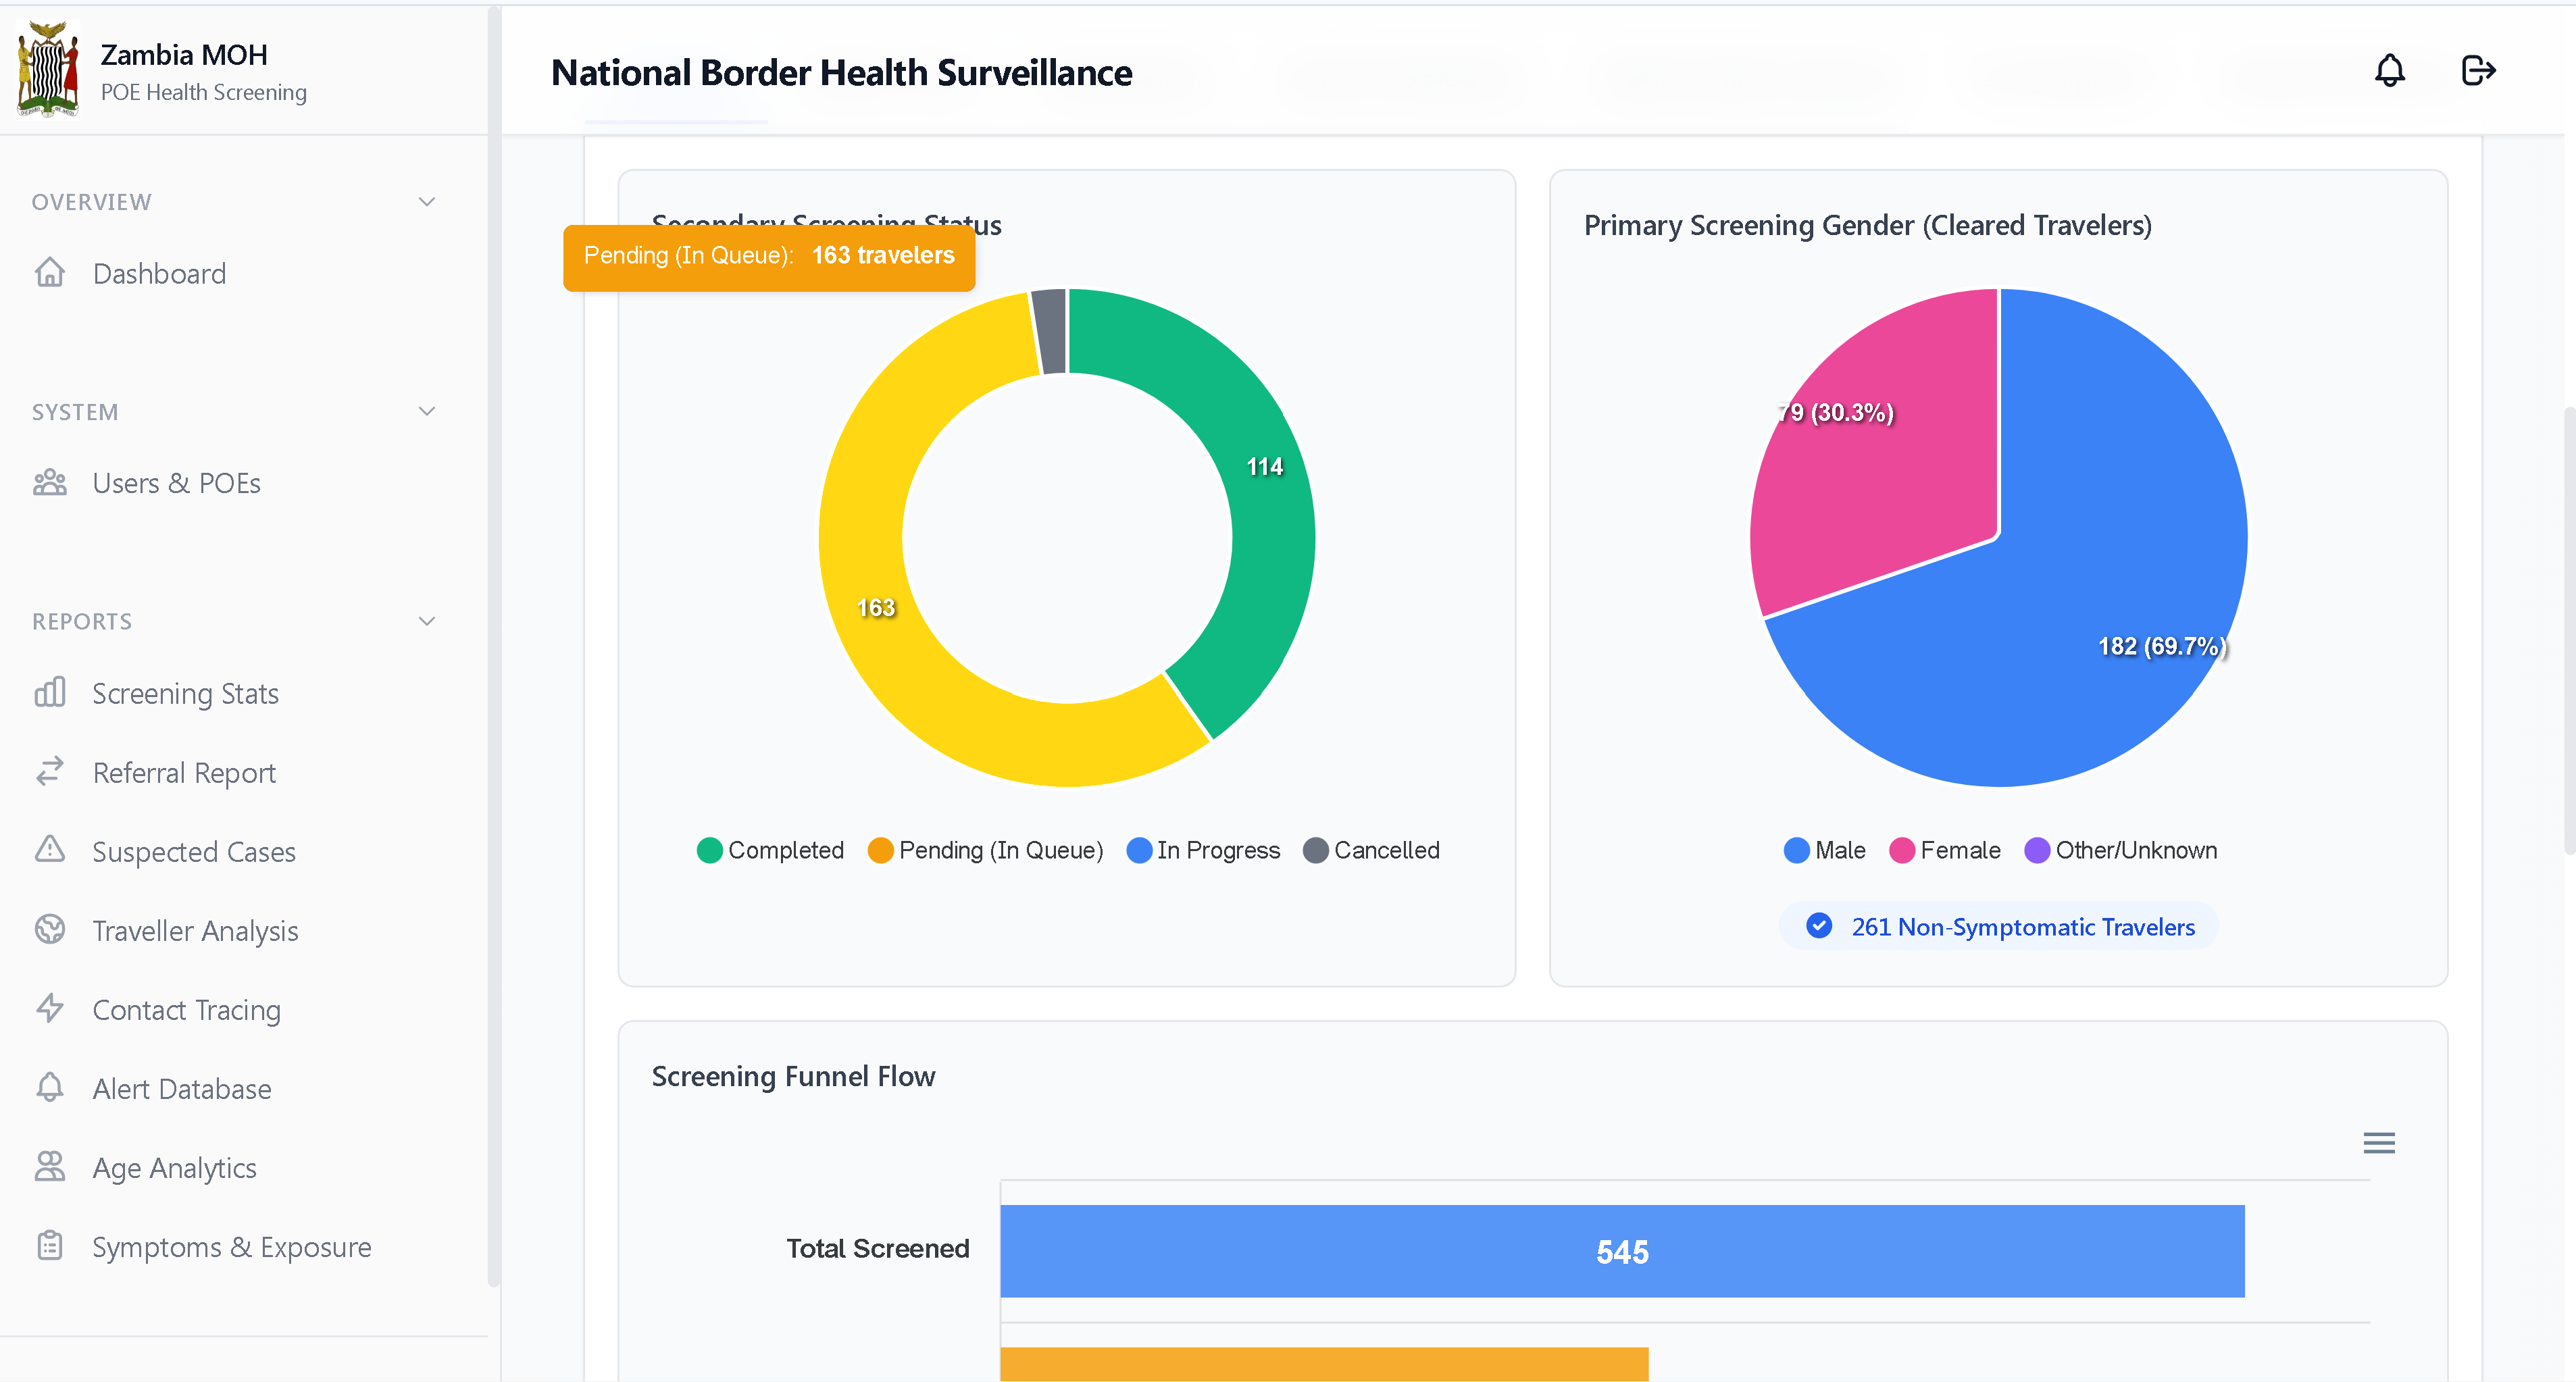Select the Referral Report arrows icon

coord(50,771)
